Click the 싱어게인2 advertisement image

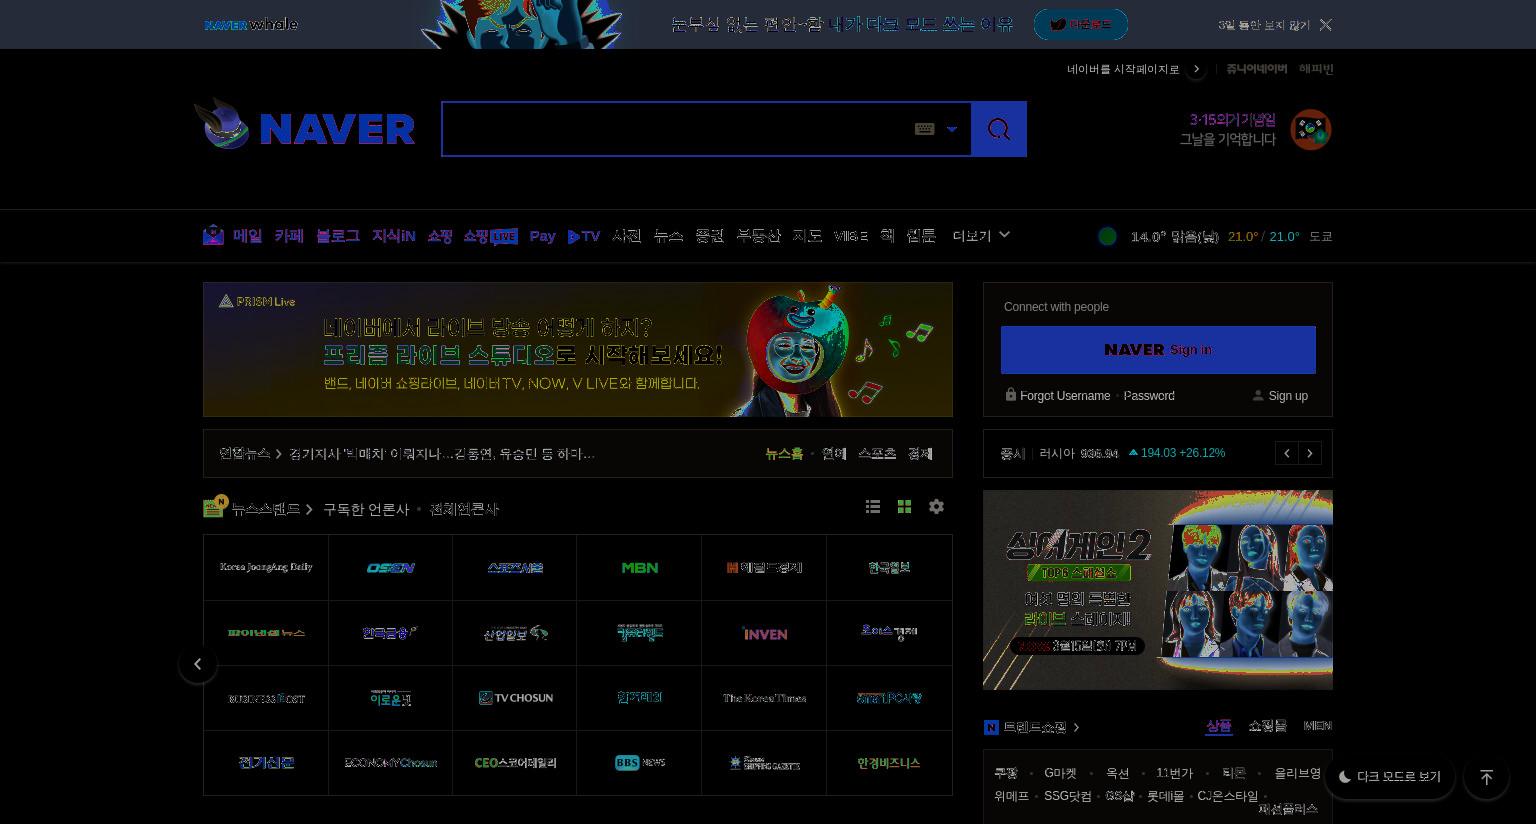[1158, 590]
